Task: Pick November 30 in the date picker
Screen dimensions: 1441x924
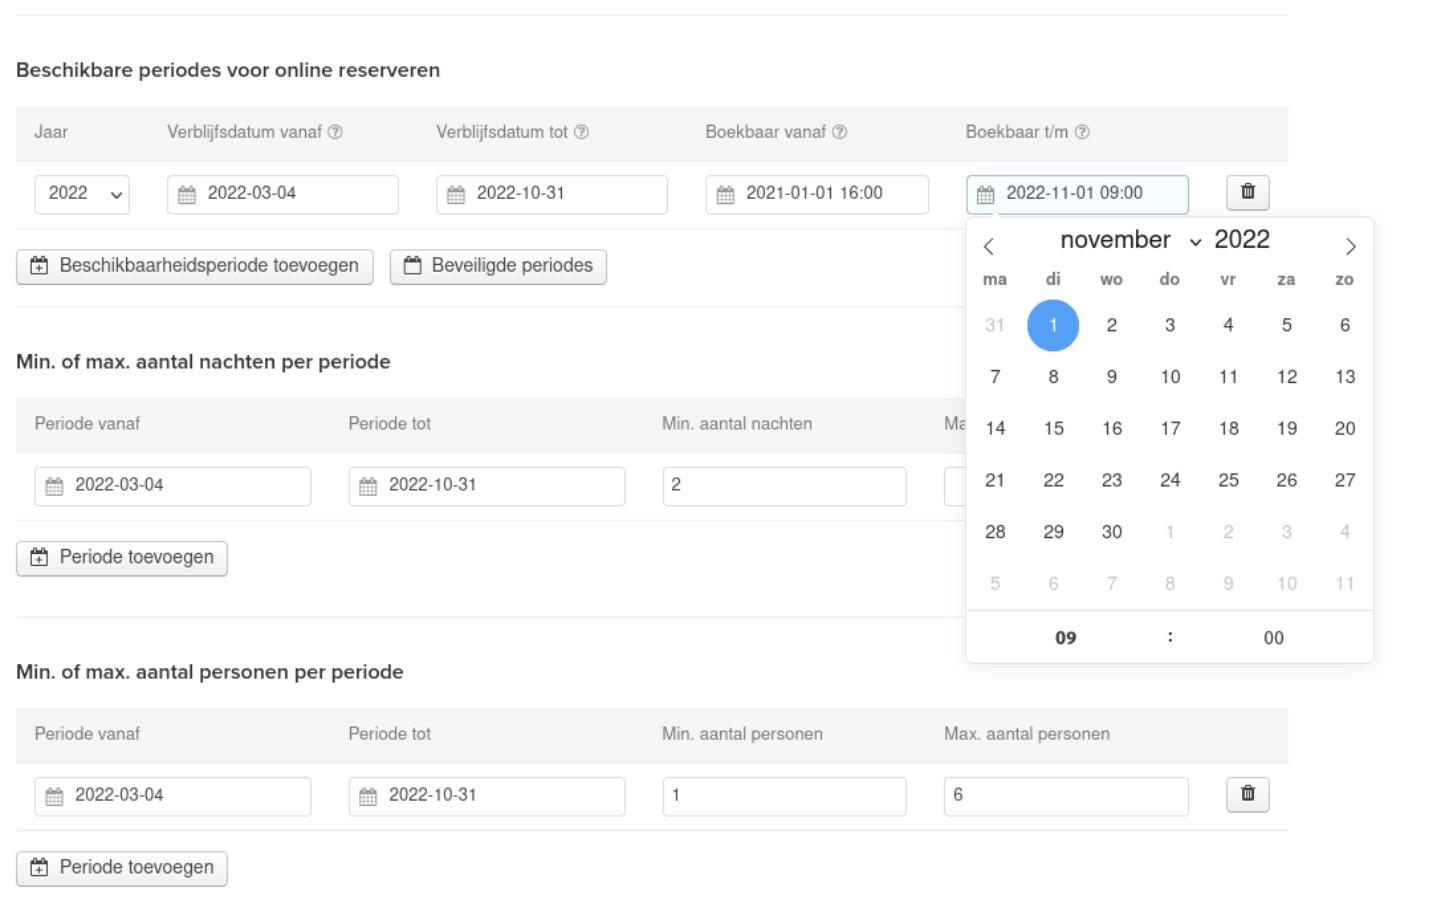Action: point(1111,532)
